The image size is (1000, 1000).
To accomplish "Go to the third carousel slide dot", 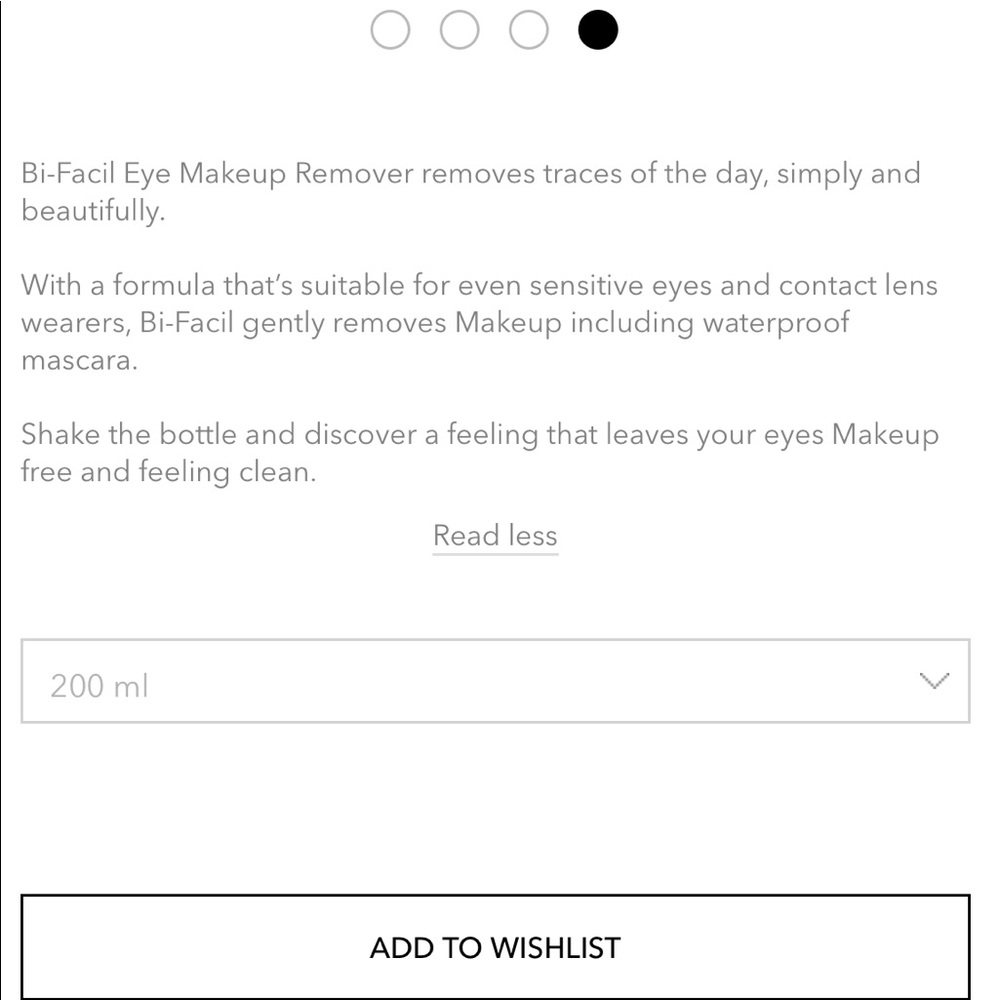I will click(529, 30).
